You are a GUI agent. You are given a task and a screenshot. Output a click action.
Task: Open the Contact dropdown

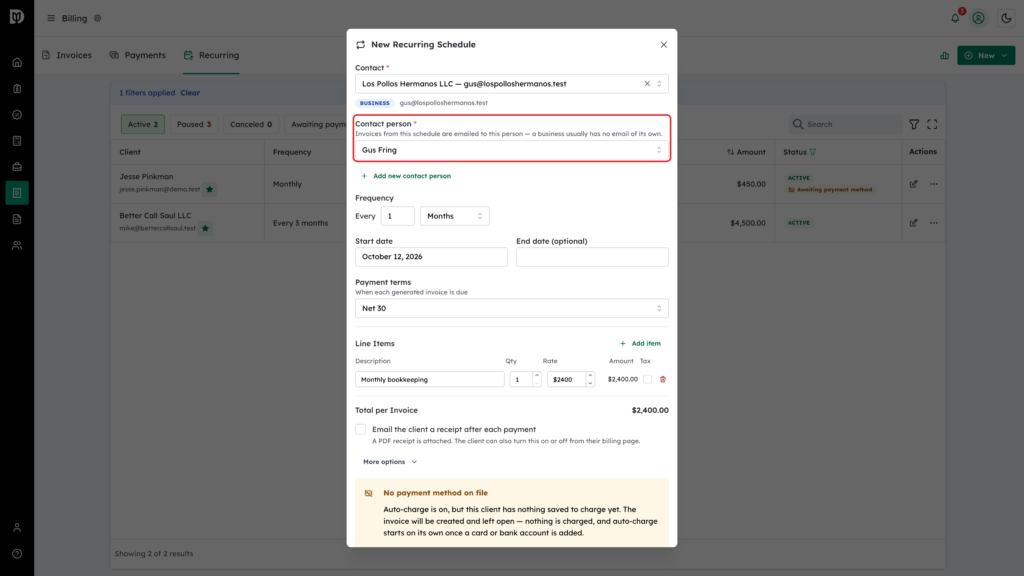click(x=511, y=84)
